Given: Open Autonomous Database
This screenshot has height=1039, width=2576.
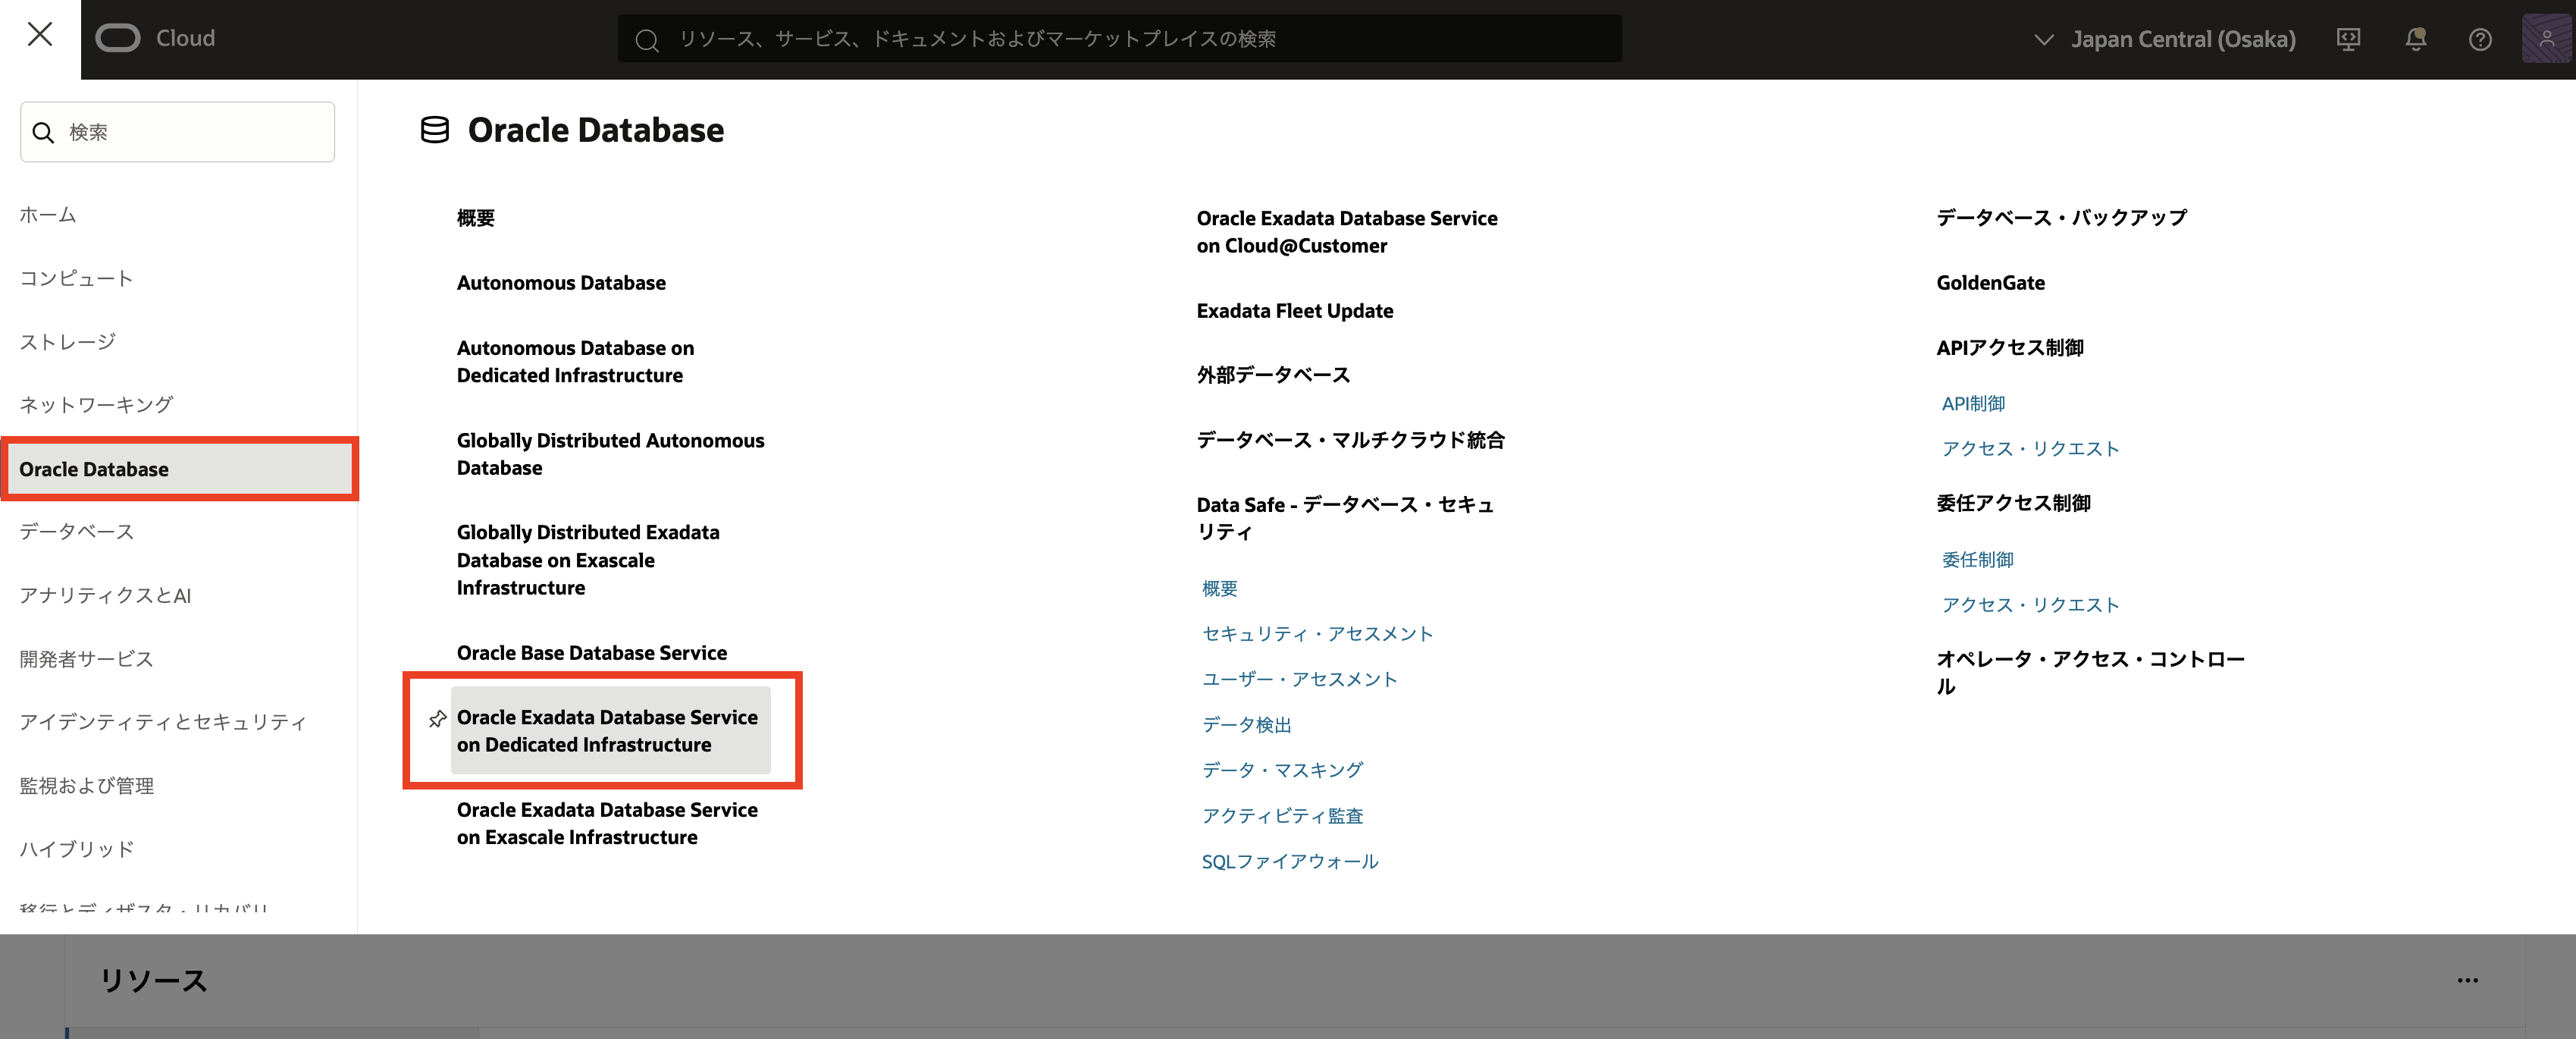Looking at the screenshot, I should pos(561,283).
